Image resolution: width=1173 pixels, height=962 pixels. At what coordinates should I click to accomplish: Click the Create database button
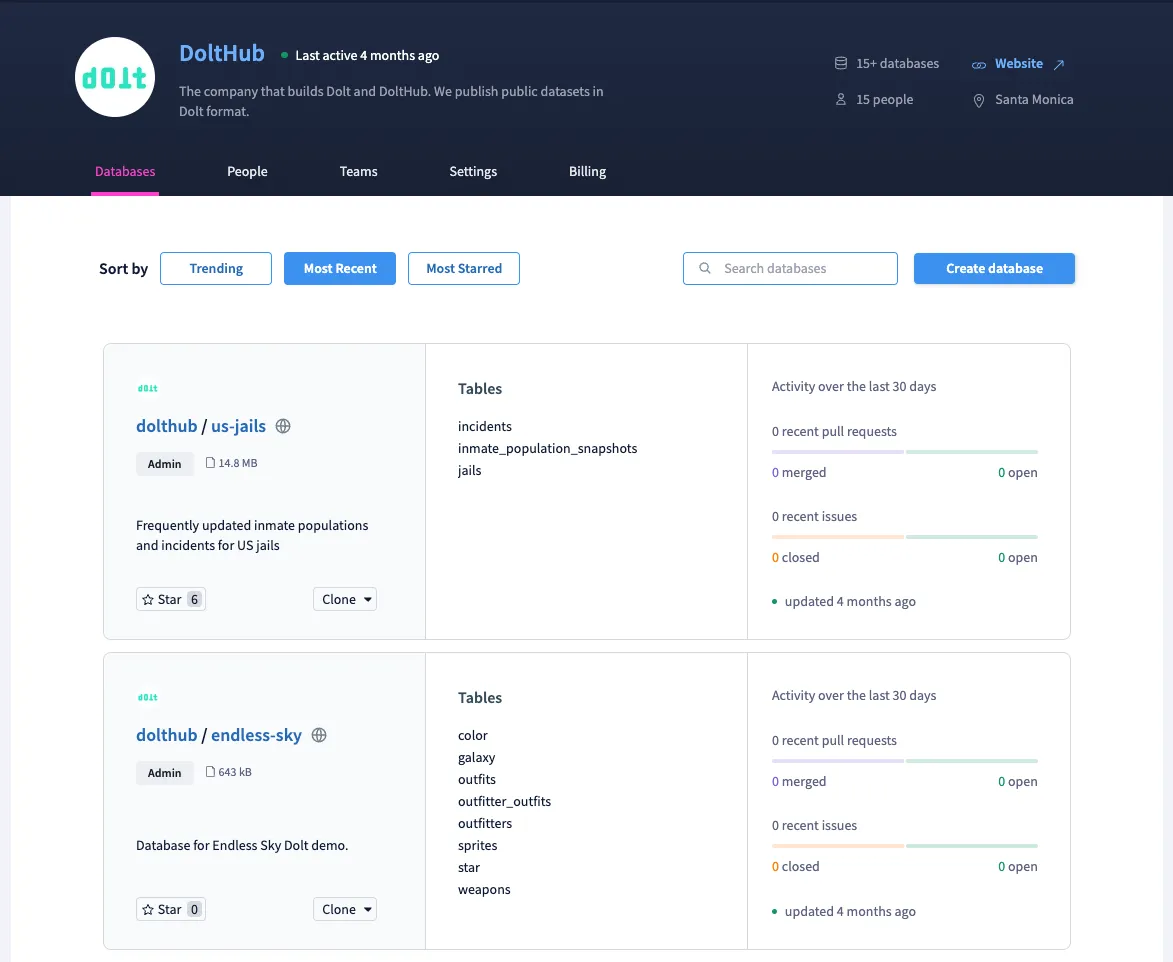[993, 268]
